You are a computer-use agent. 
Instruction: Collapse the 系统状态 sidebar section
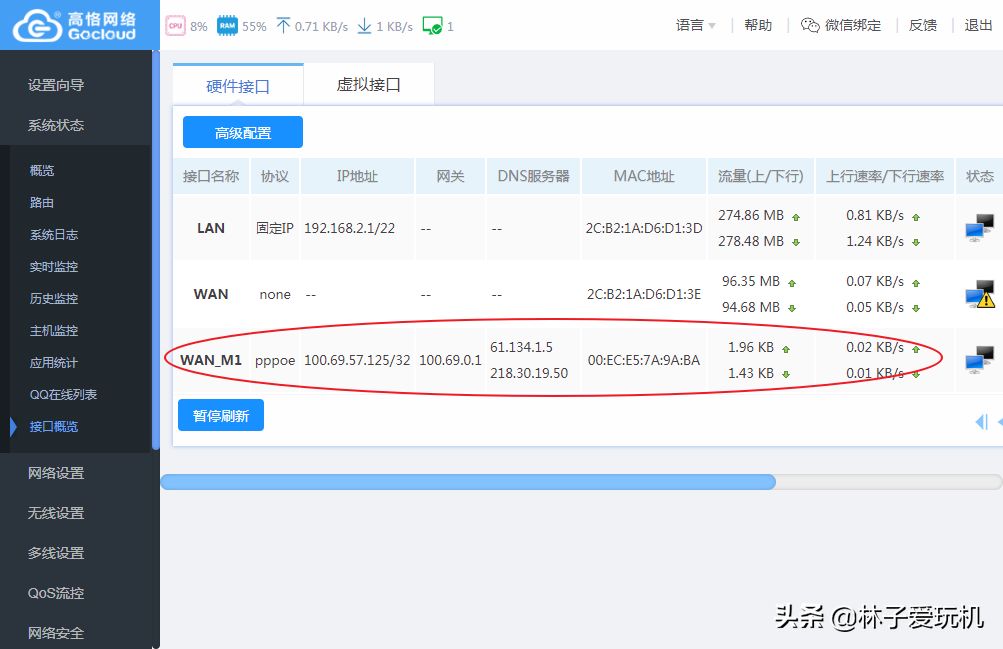click(56, 125)
